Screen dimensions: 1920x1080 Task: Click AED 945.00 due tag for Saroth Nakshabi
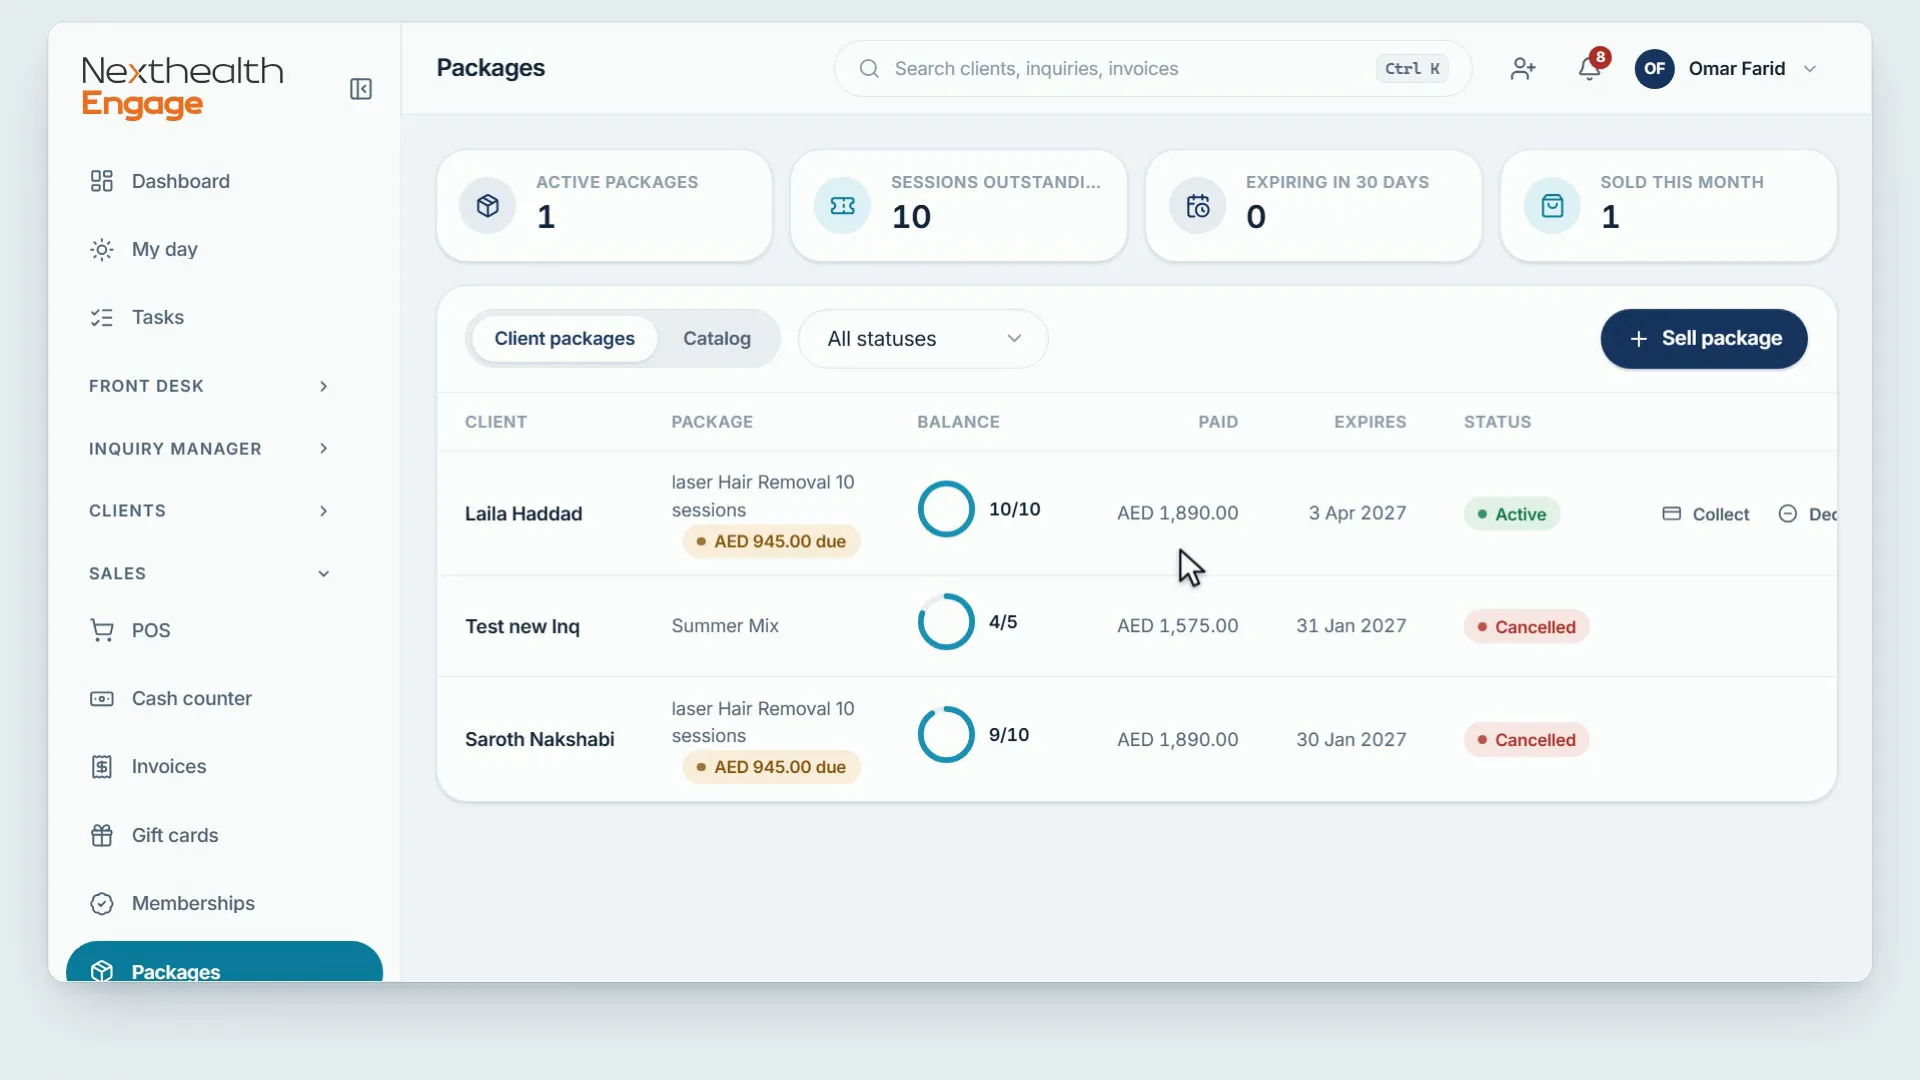pyautogui.click(x=771, y=767)
